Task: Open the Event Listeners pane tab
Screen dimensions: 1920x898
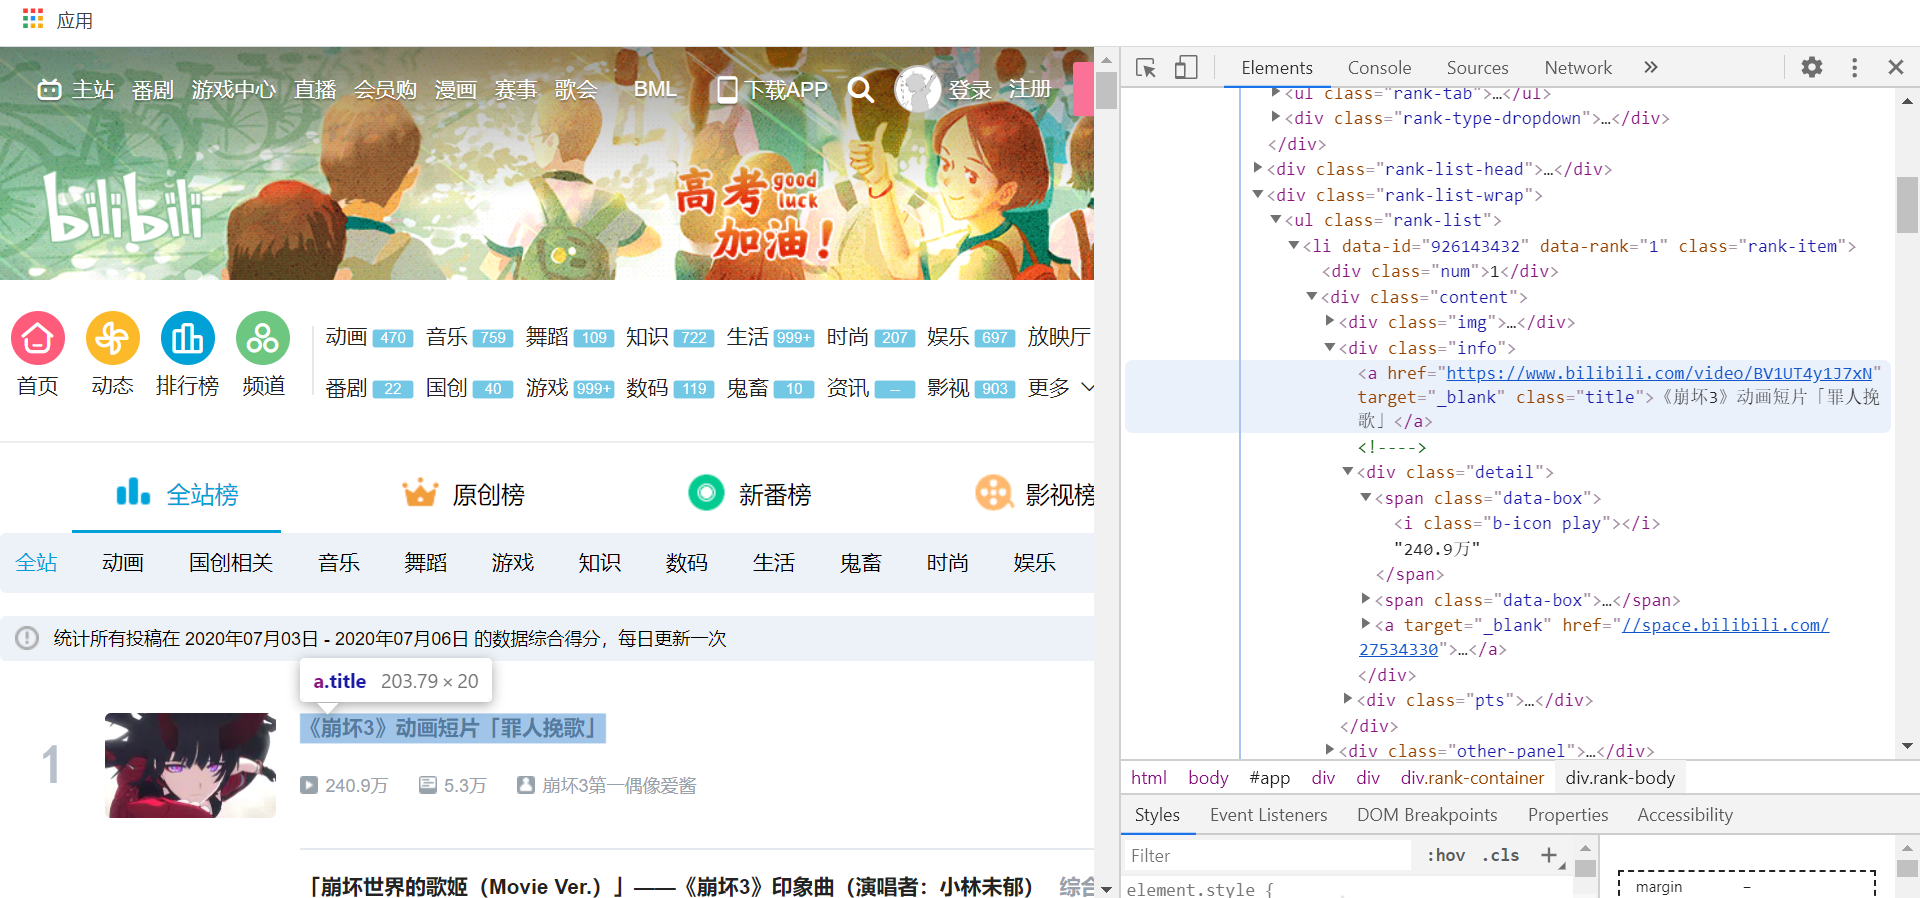Action: tap(1268, 815)
